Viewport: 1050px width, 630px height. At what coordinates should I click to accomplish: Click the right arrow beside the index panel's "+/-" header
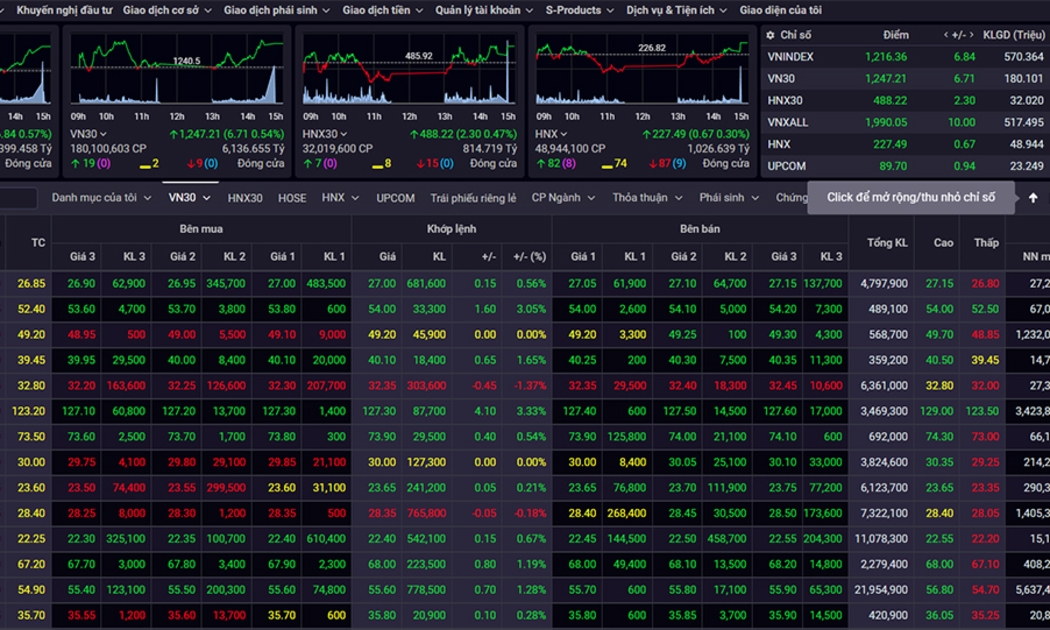[971, 35]
